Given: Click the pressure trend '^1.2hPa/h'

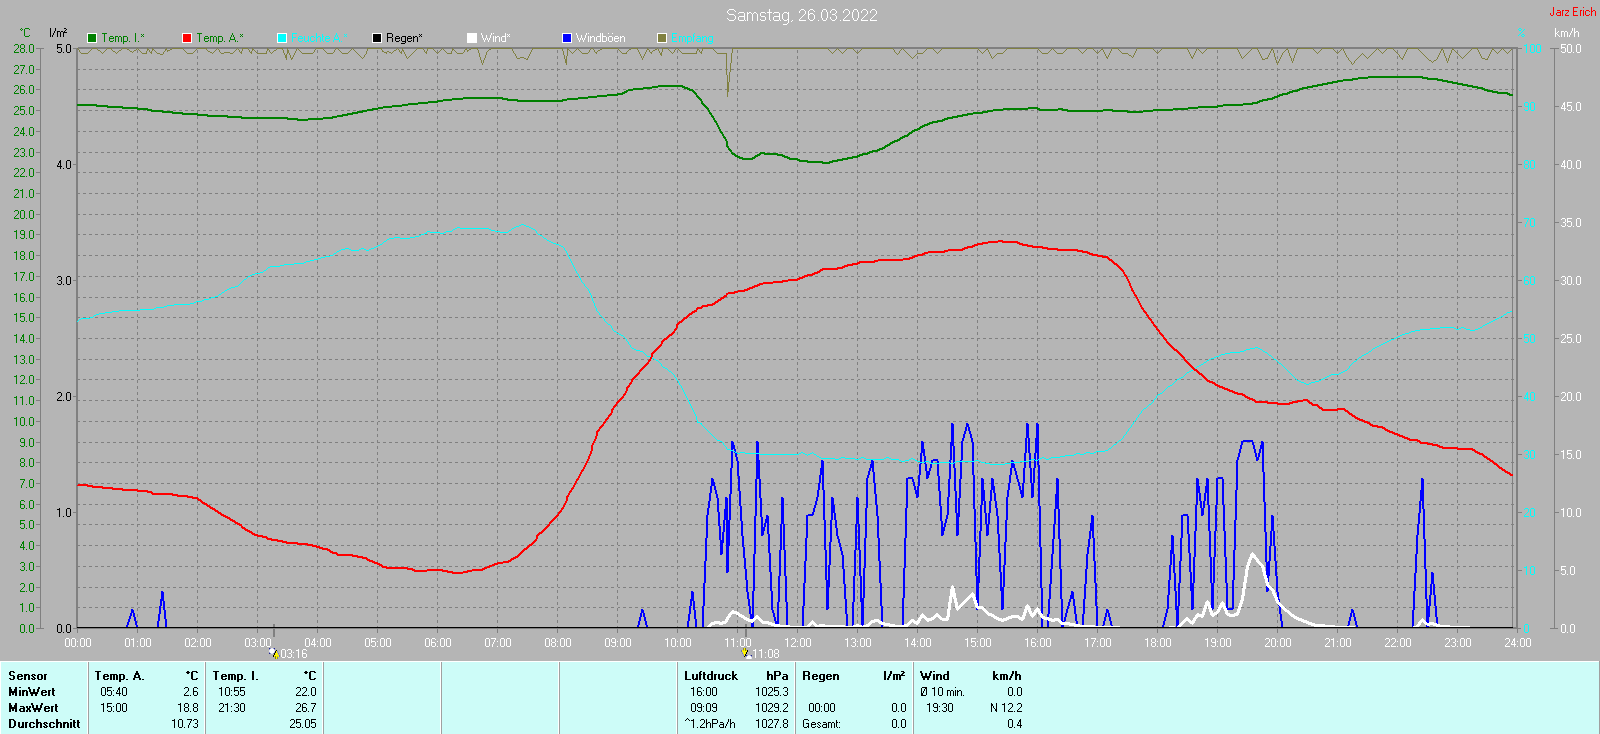Looking at the screenshot, I should tap(710, 724).
